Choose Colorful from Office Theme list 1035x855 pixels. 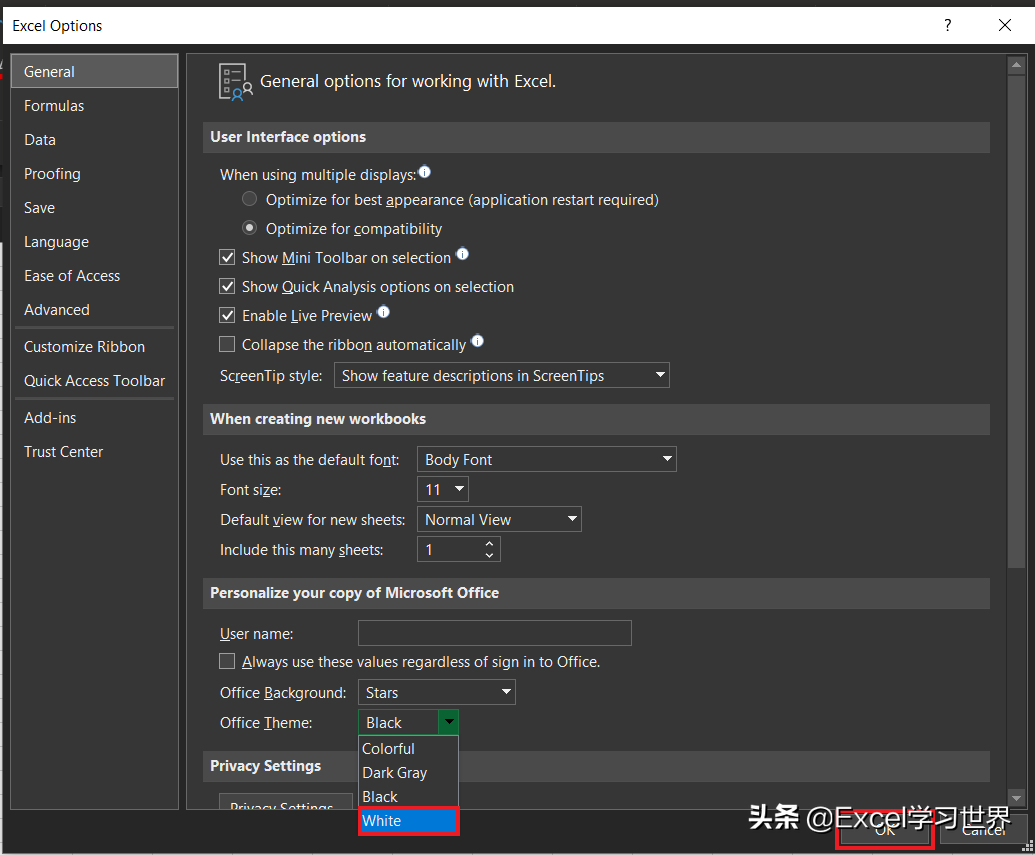[408, 749]
